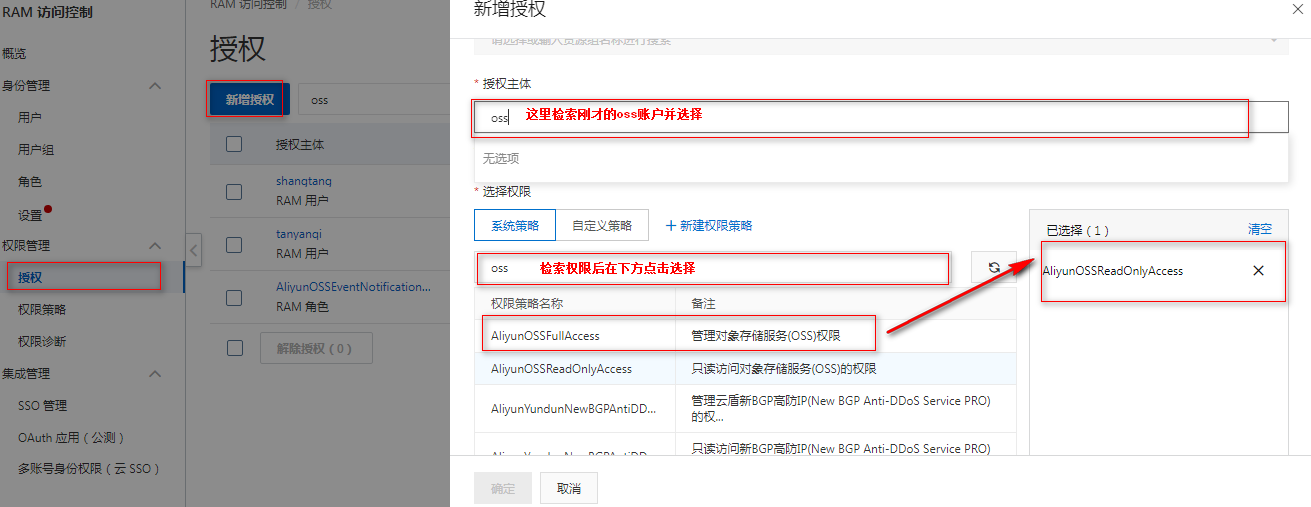Open 权限策略 in the sidebar
The image size is (1311, 507).
point(42,310)
